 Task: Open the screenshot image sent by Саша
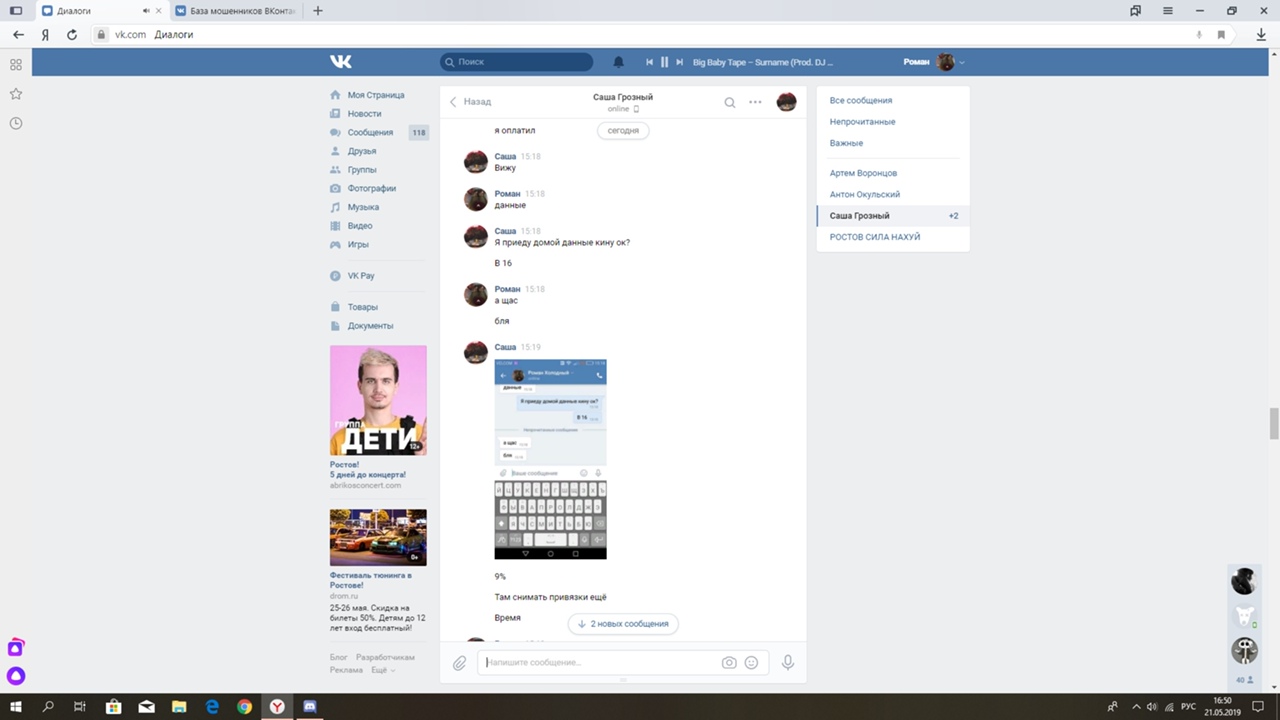[550, 459]
